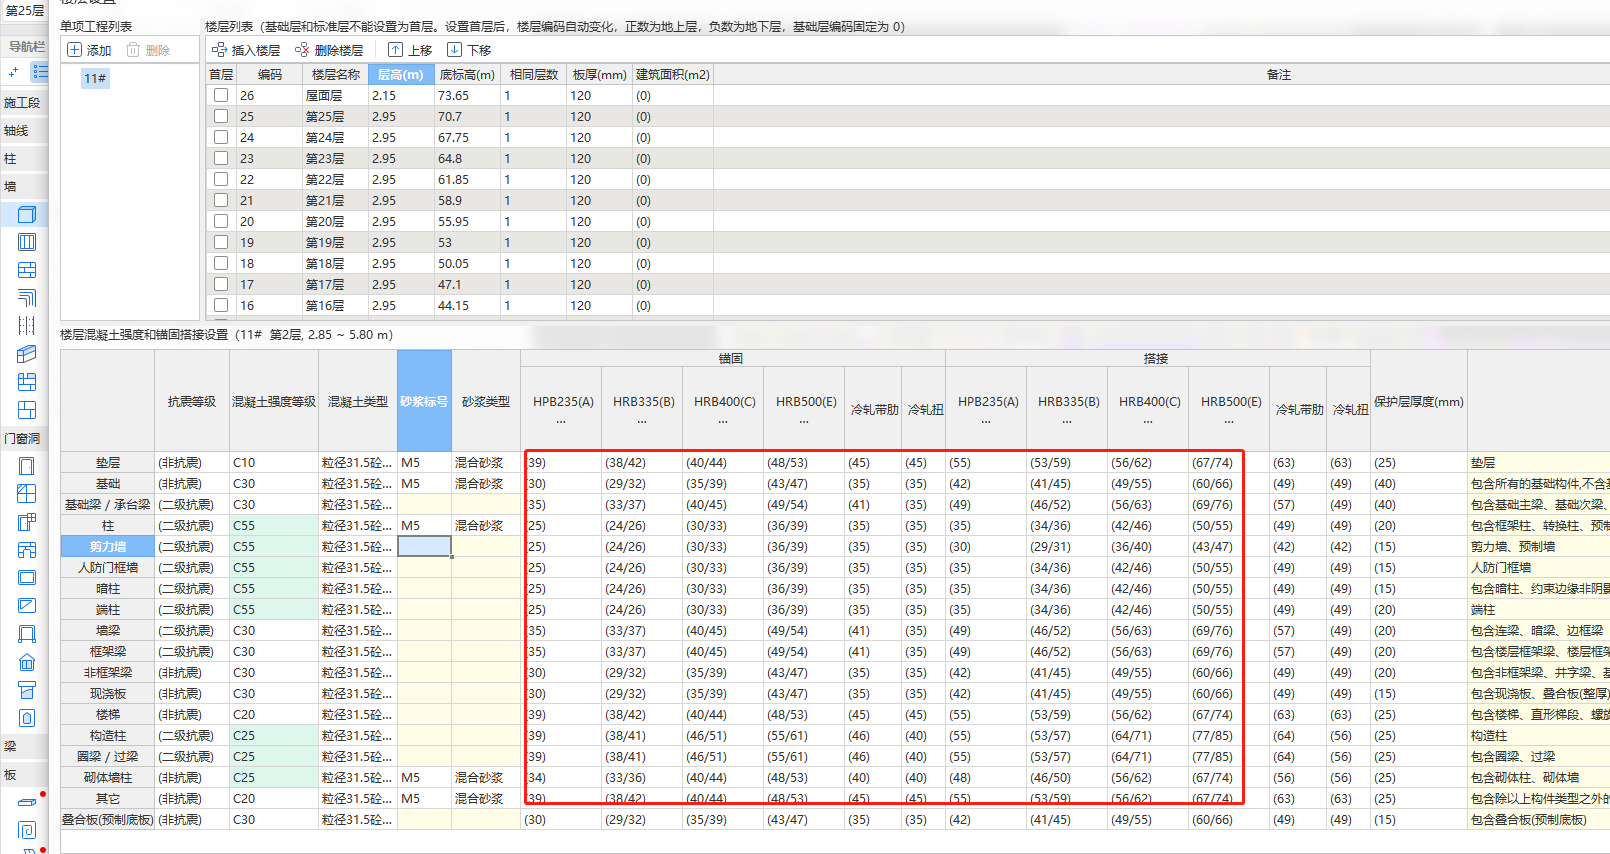Click the dashed vertical lines wall icon
Image resolution: width=1610 pixels, height=854 pixels.
click(27, 326)
